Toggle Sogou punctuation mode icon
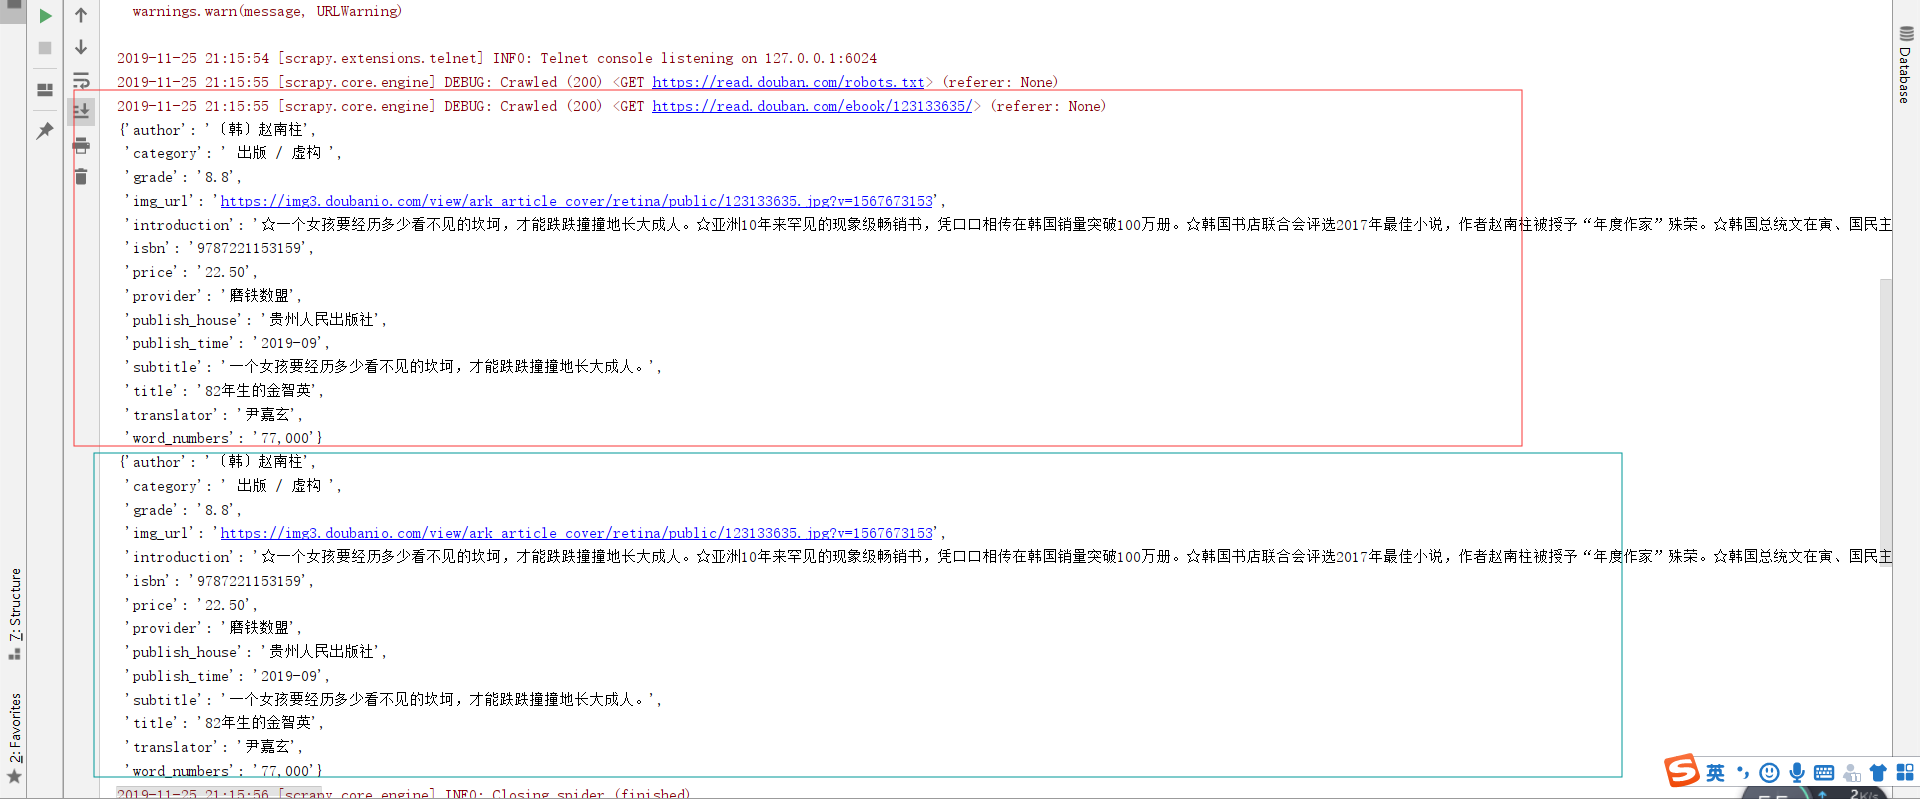This screenshot has width=1920, height=799. click(x=1743, y=772)
